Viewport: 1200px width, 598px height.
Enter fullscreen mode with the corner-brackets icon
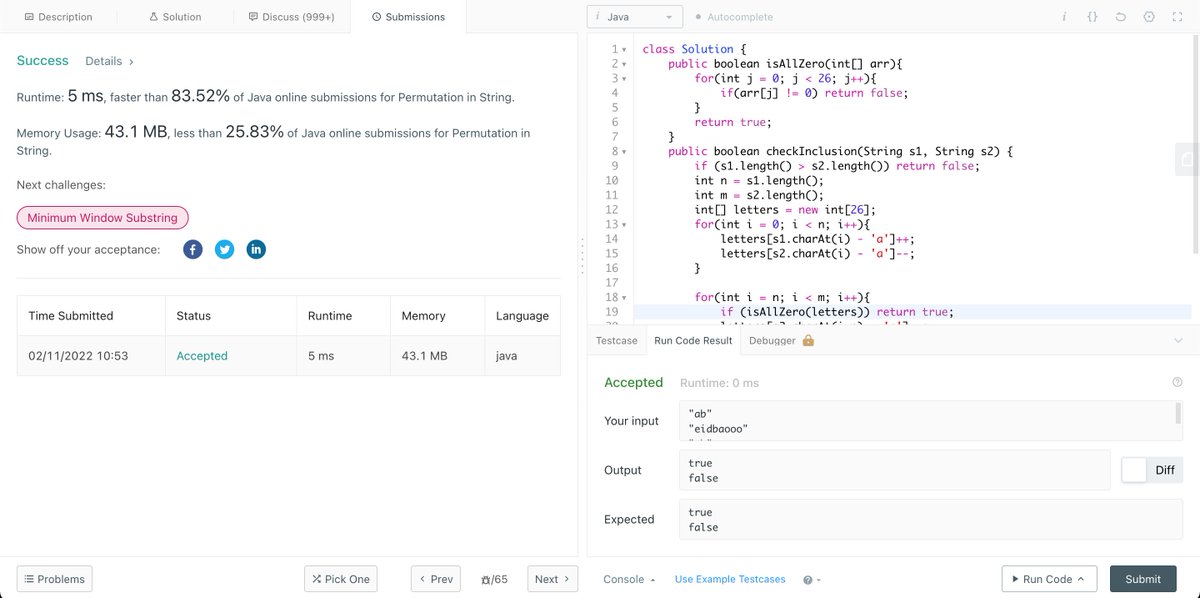(x=1177, y=17)
